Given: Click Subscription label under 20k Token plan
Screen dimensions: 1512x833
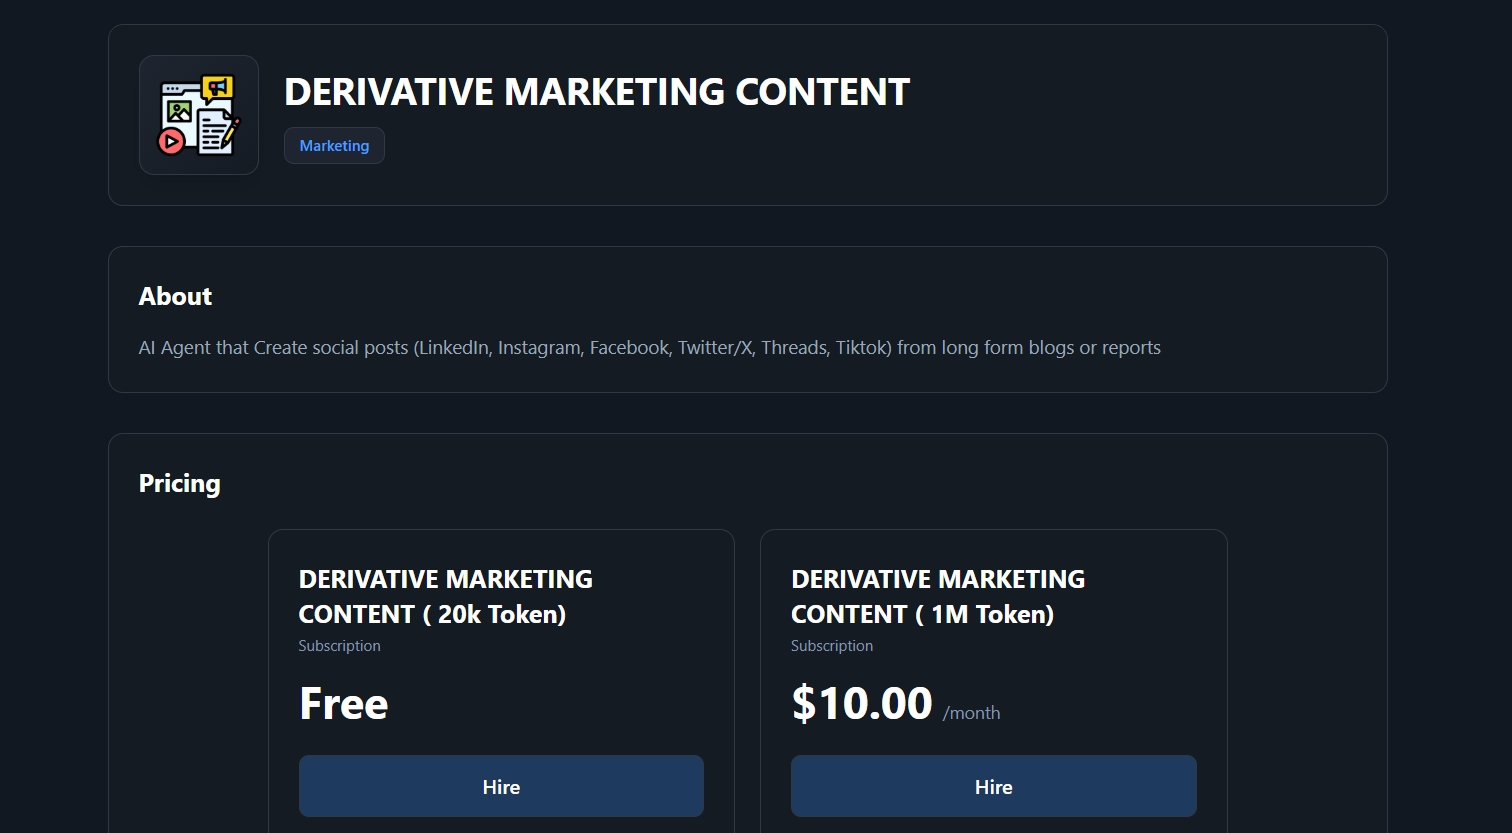Looking at the screenshot, I should pos(339,646).
